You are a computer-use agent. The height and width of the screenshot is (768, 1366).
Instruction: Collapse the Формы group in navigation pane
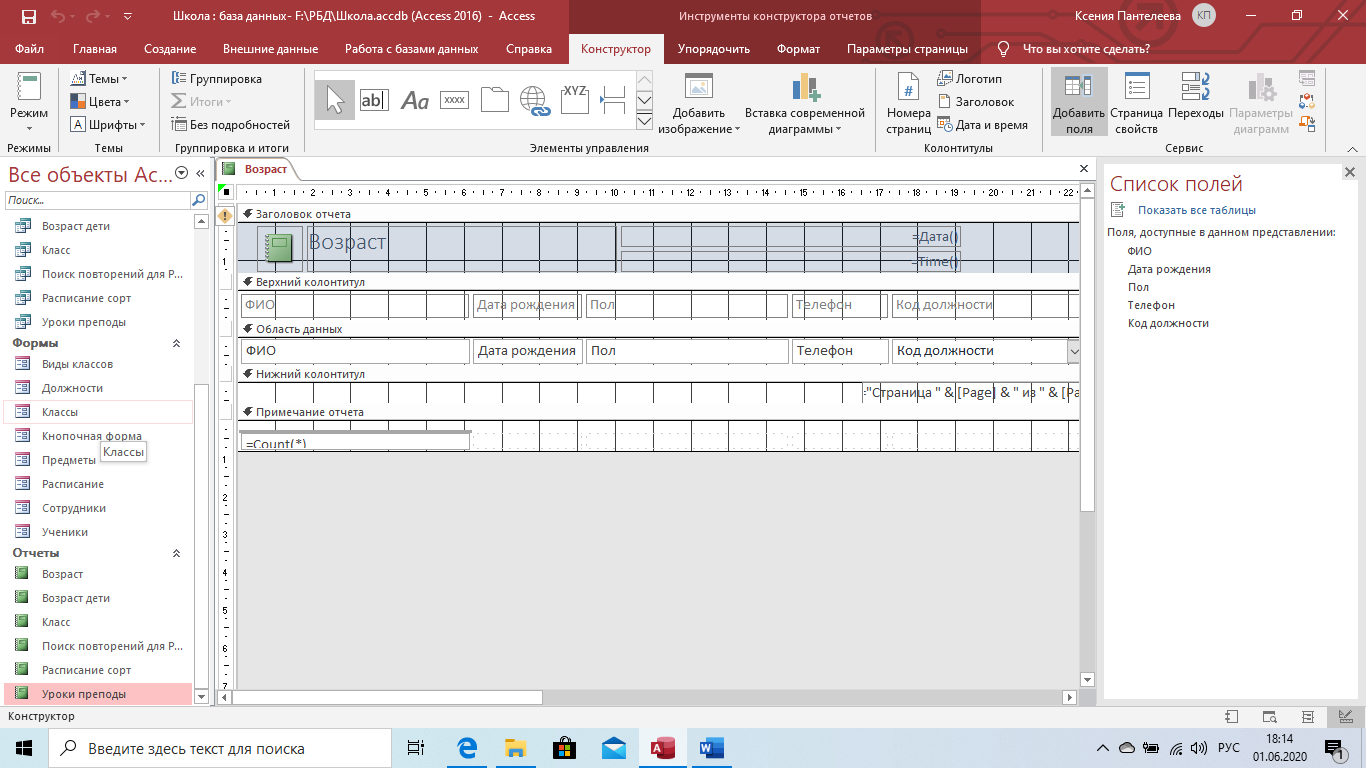[177, 343]
